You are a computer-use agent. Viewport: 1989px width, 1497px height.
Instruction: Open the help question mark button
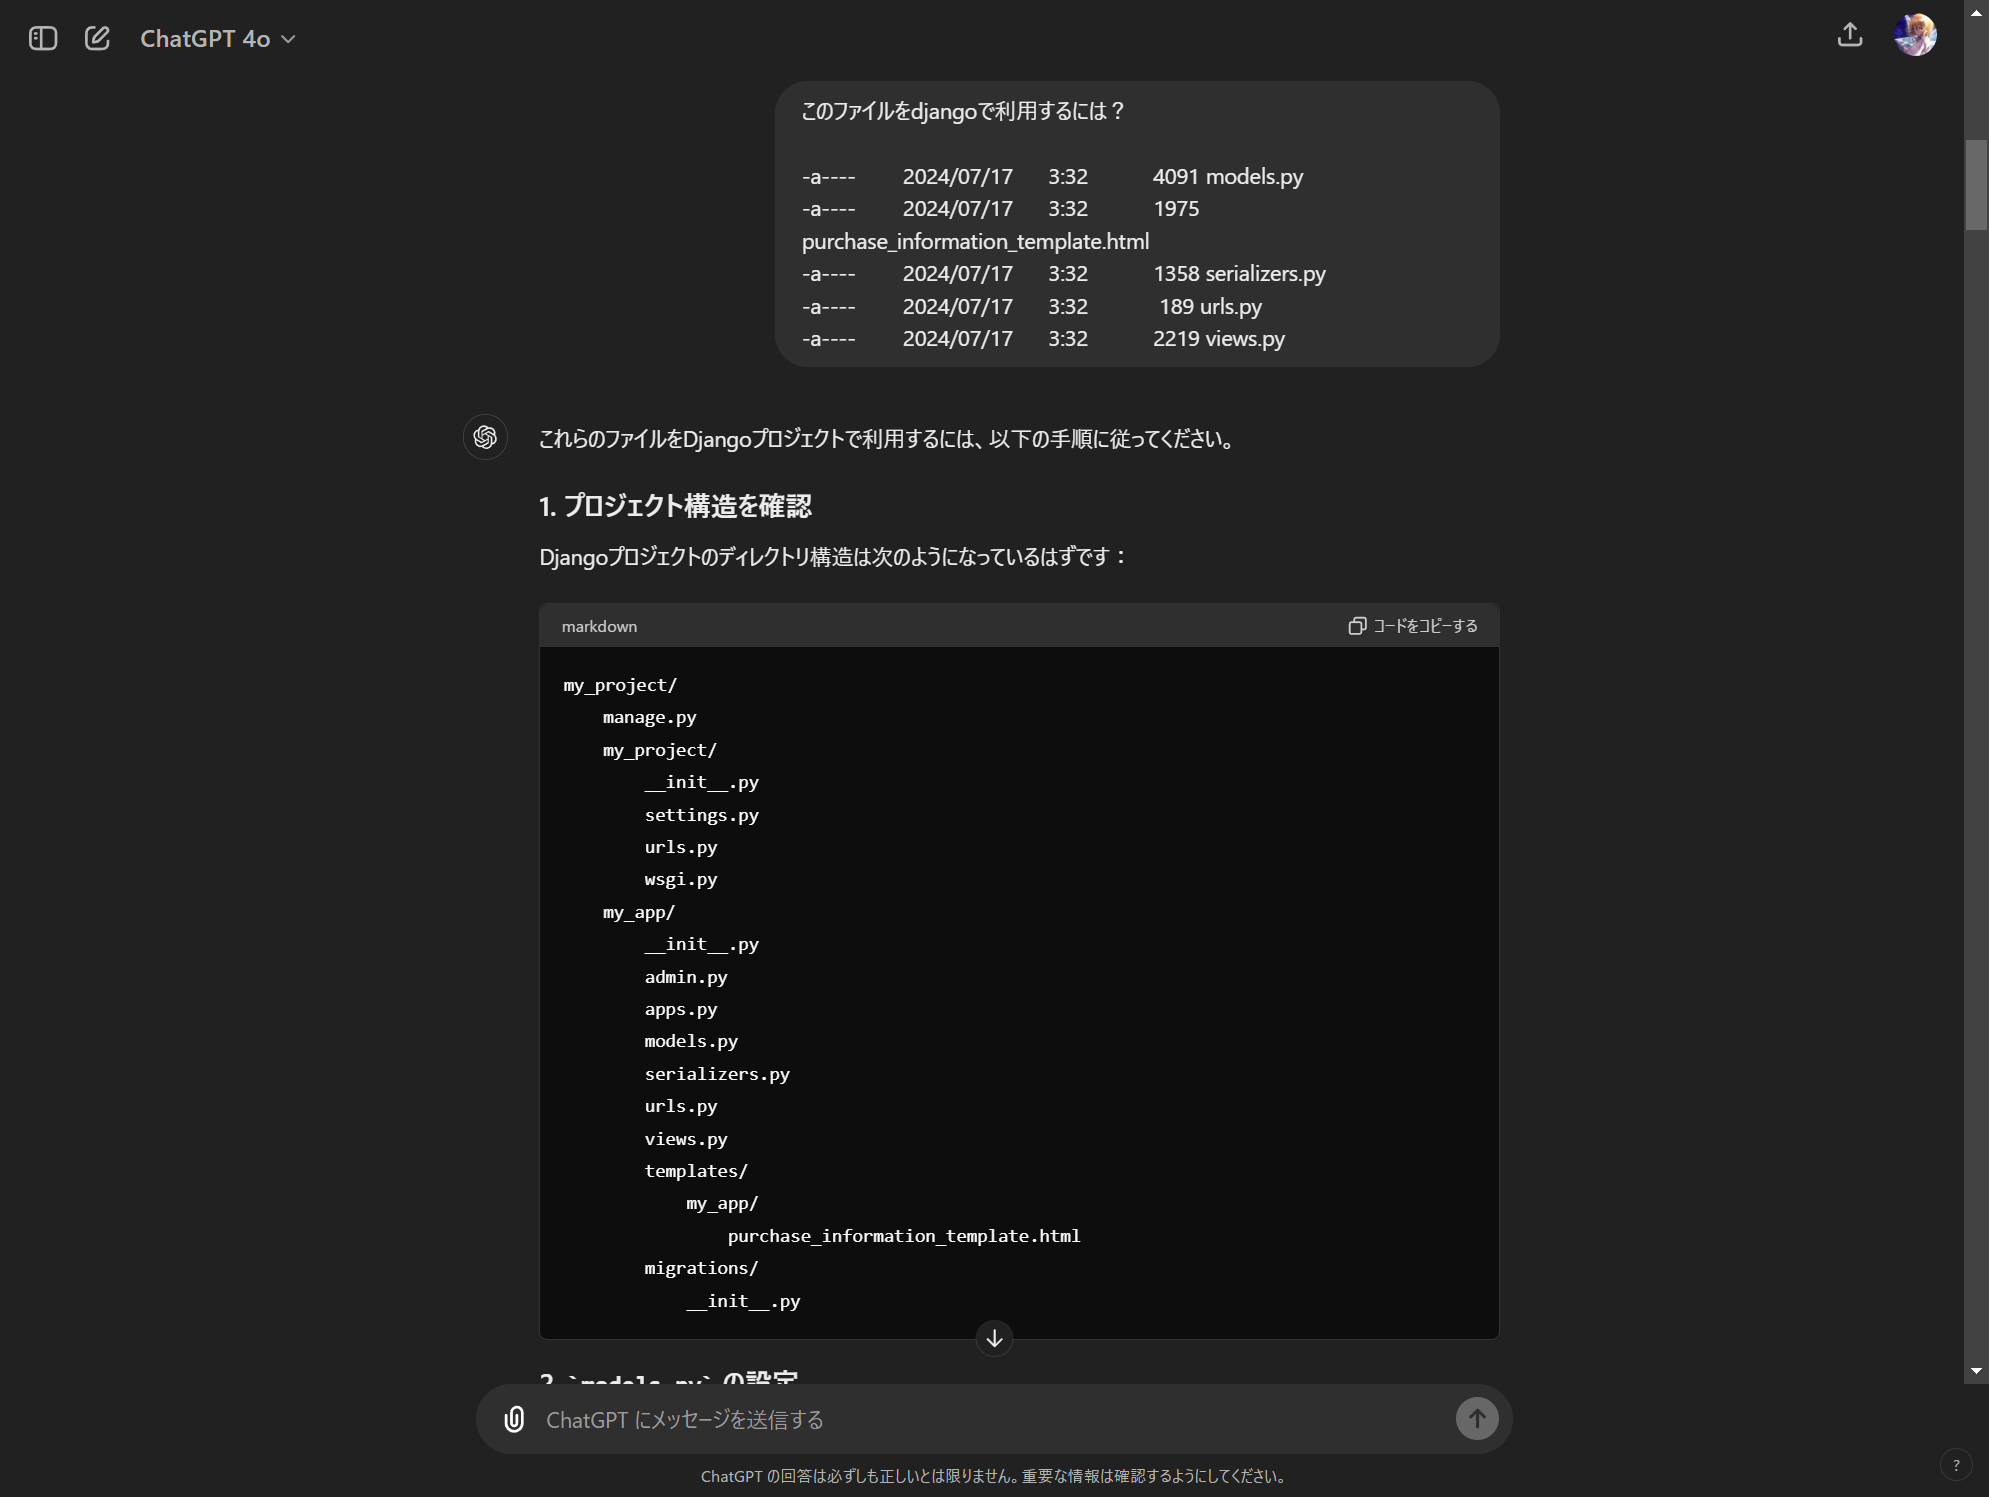pos(1956,1465)
